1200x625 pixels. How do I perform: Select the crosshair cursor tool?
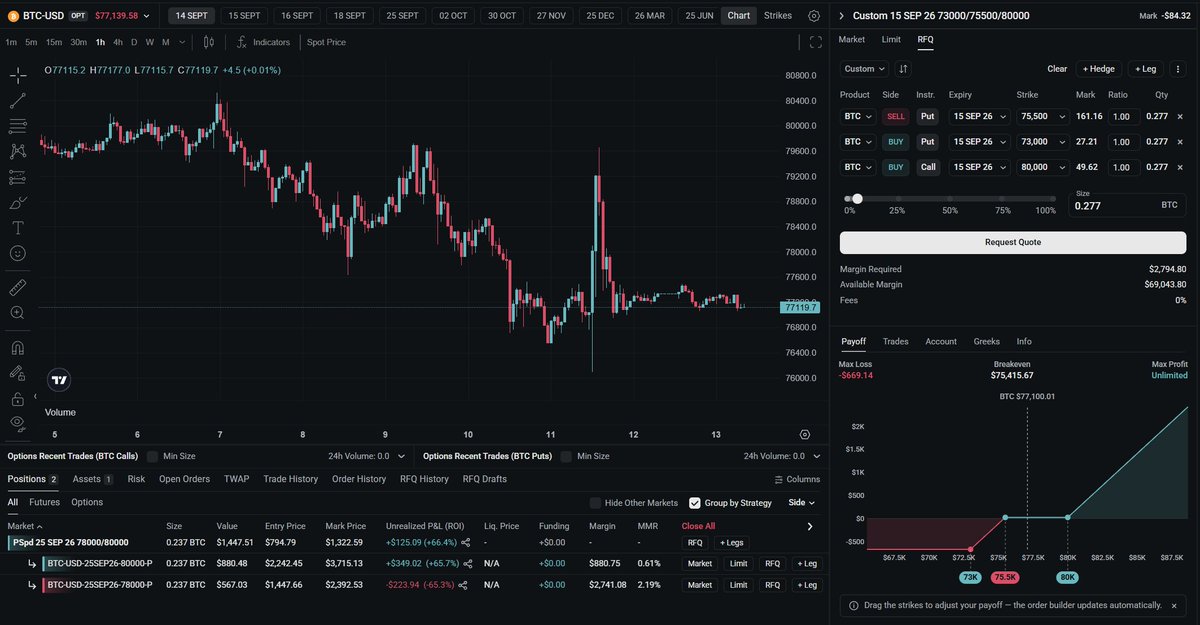coord(18,76)
